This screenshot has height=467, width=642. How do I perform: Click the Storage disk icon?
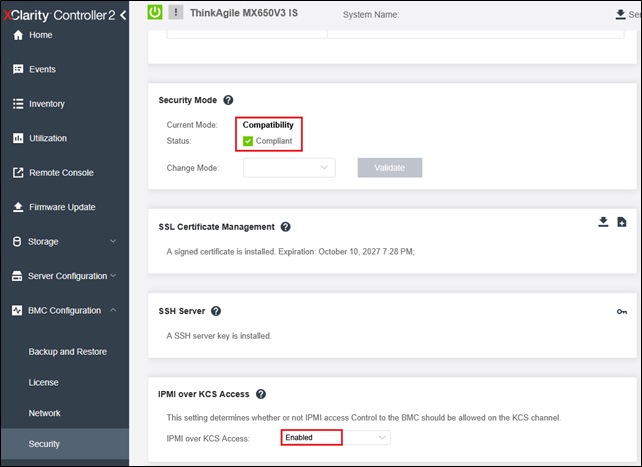(x=17, y=241)
